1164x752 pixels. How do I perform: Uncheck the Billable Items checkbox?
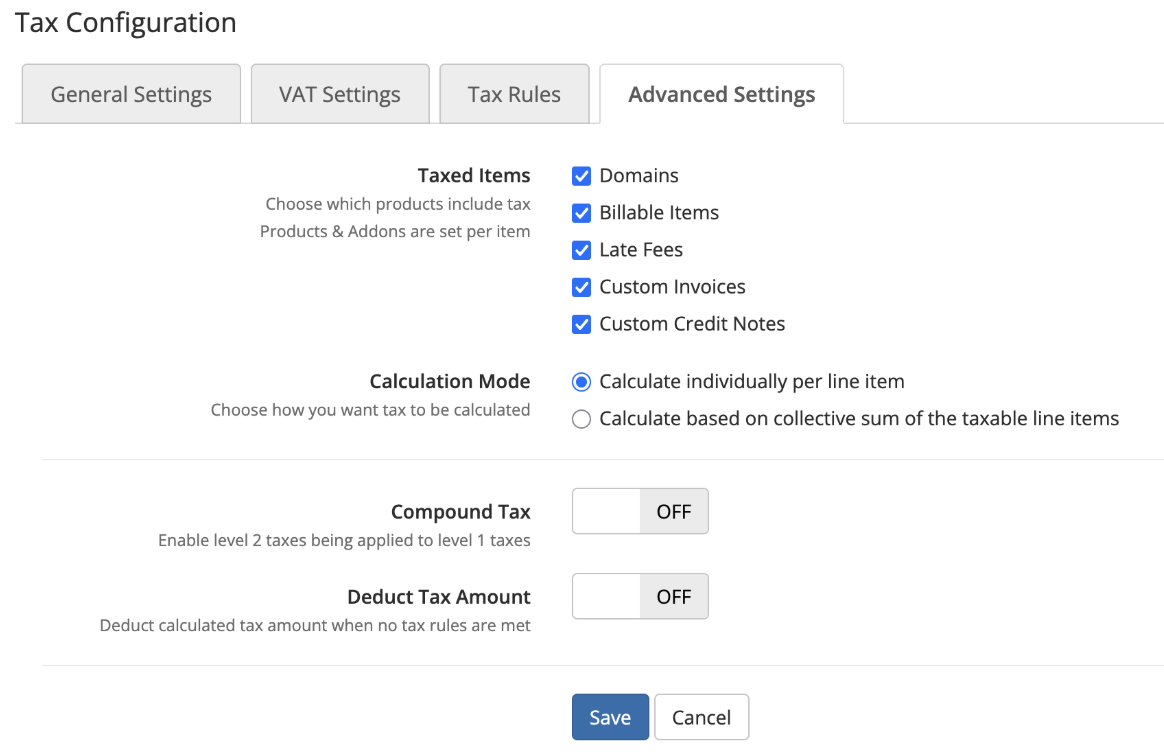click(582, 212)
